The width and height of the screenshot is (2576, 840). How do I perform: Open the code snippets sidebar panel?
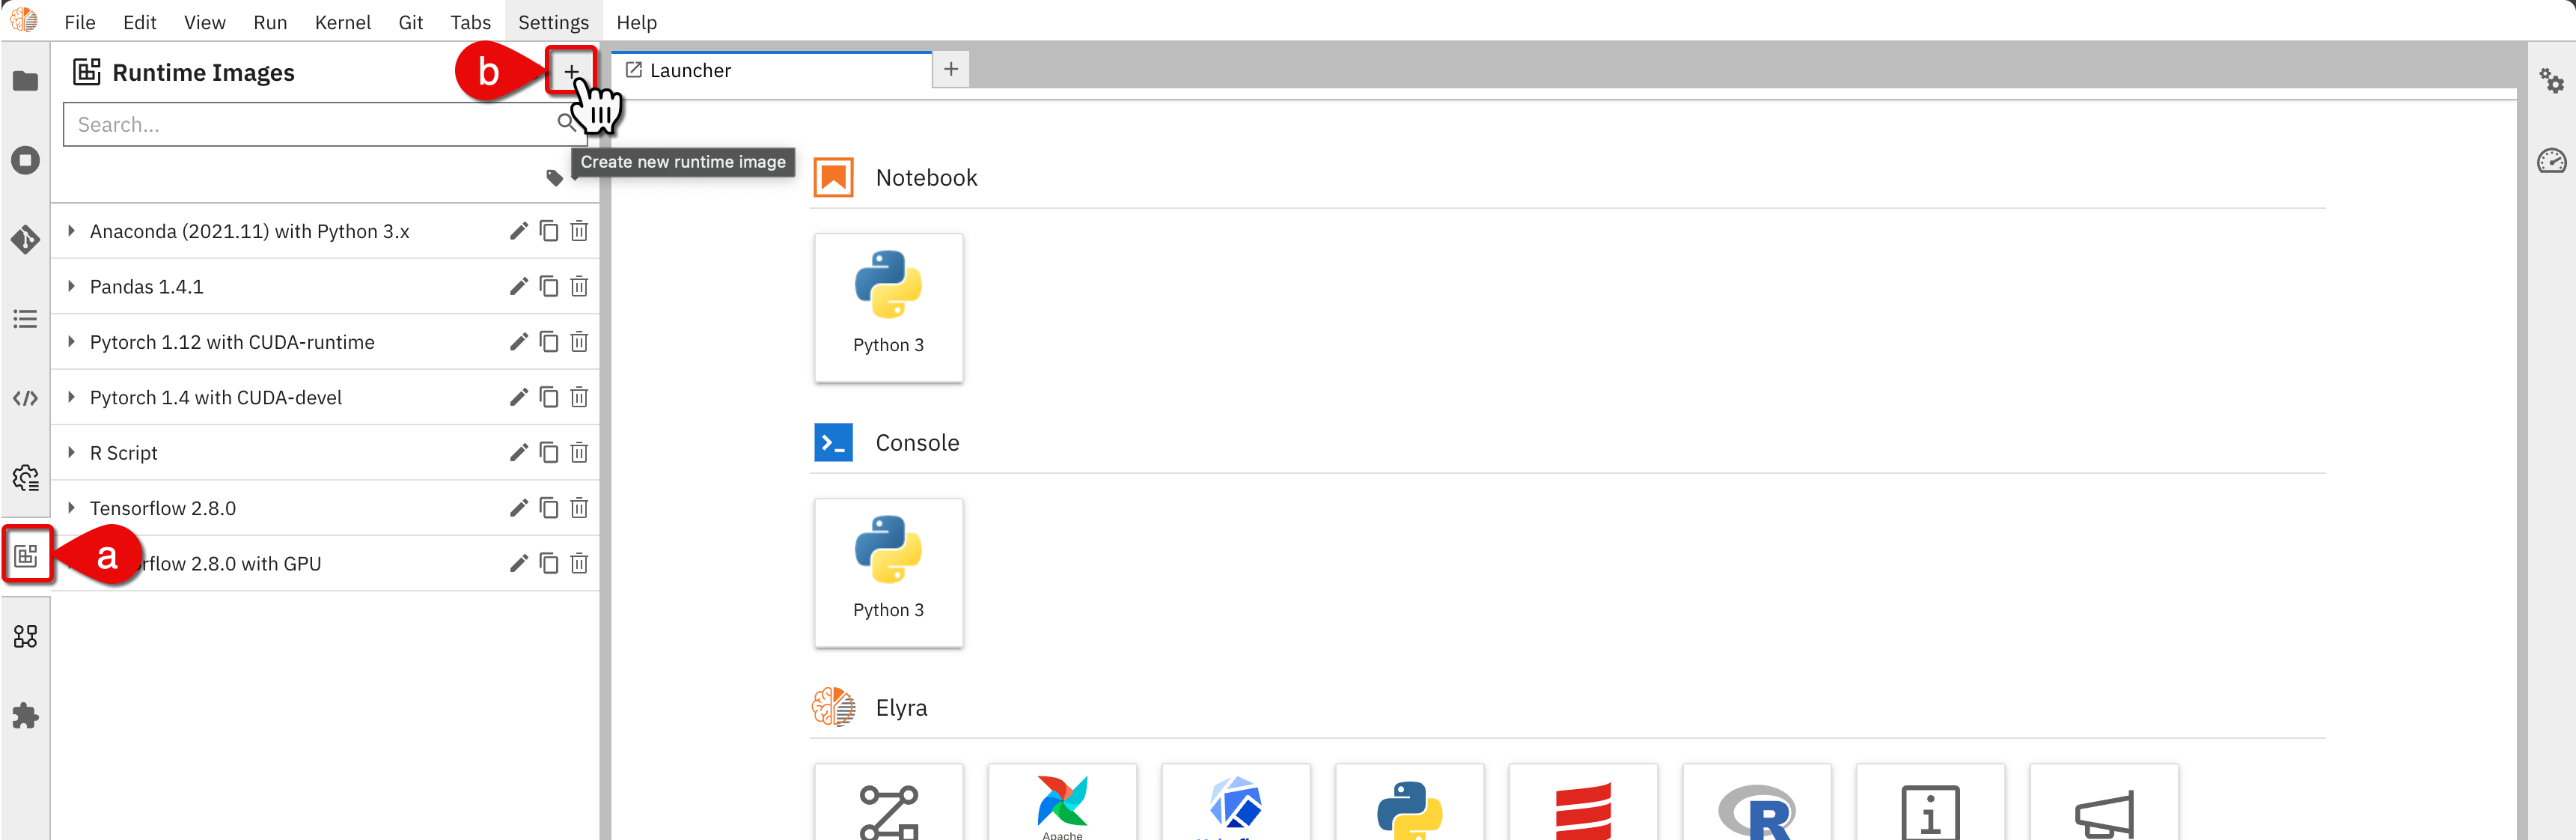point(26,397)
